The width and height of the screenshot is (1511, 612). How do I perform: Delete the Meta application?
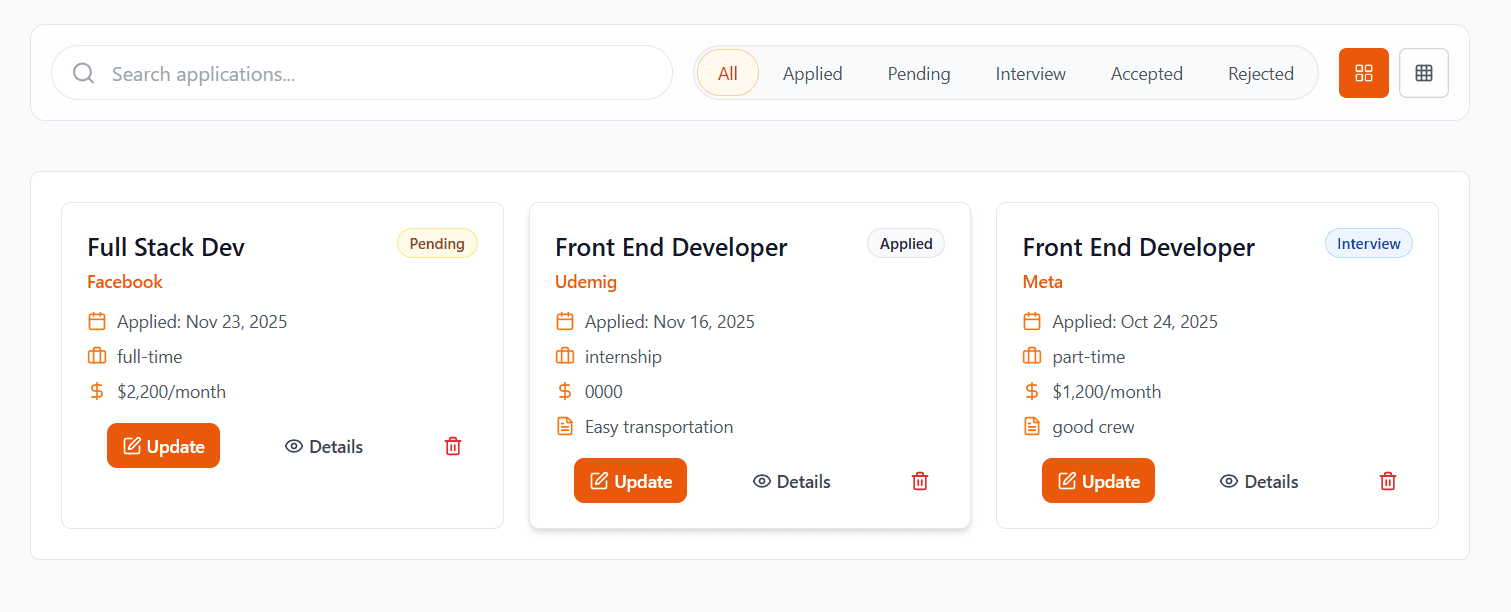pyautogui.click(x=1388, y=481)
